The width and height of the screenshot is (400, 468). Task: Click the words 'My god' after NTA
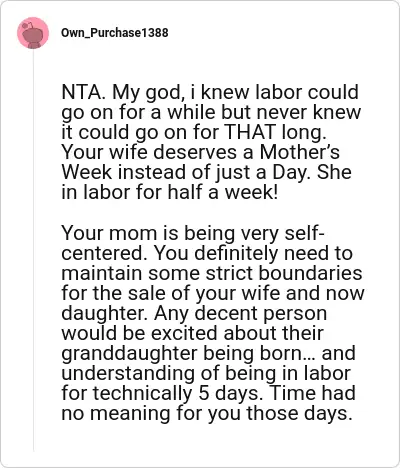(x=148, y=93)
